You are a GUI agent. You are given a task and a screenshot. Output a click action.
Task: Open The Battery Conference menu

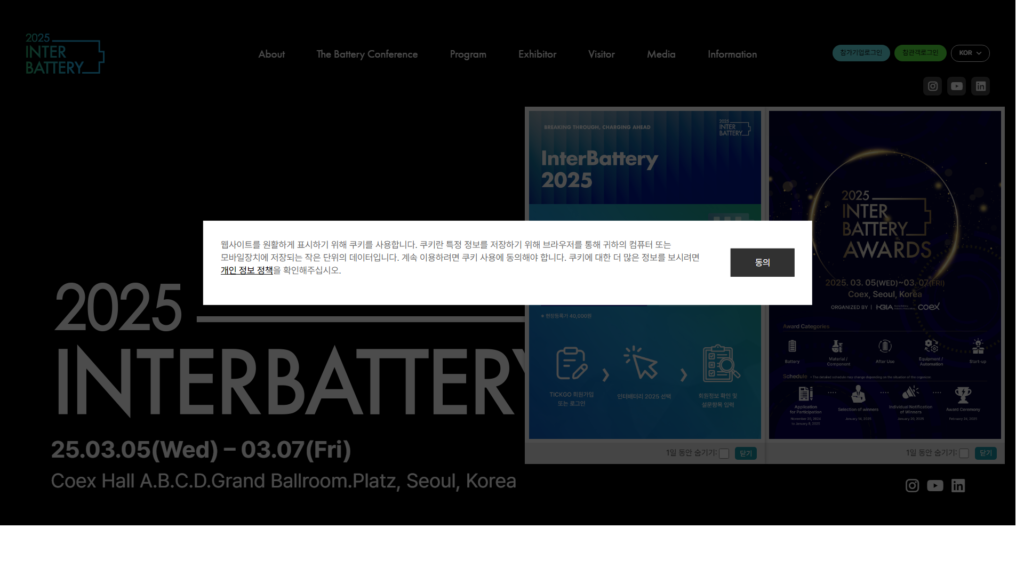[367, 54]
